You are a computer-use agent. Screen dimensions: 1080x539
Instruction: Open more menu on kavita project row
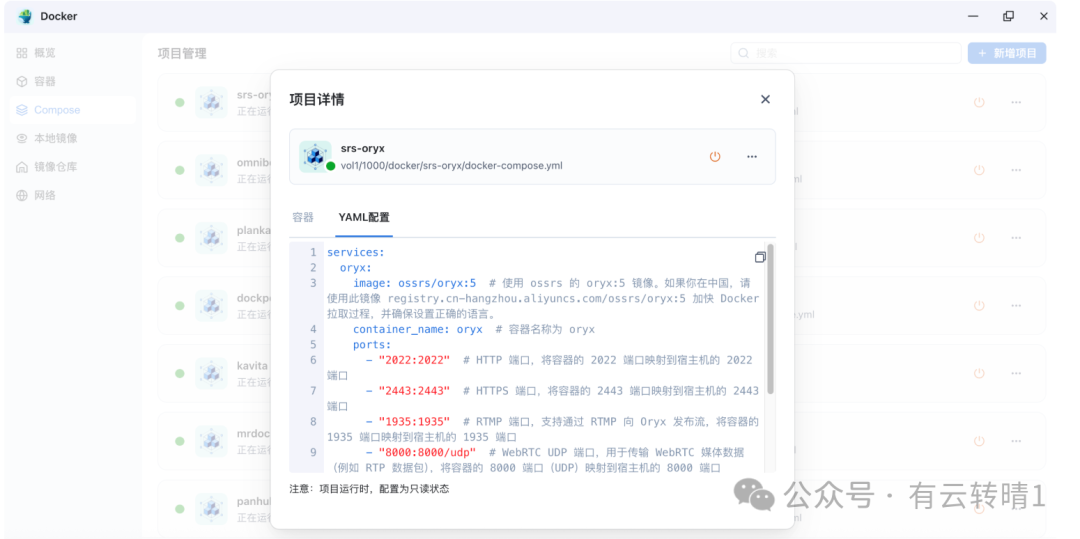(x=1016, y=373)
